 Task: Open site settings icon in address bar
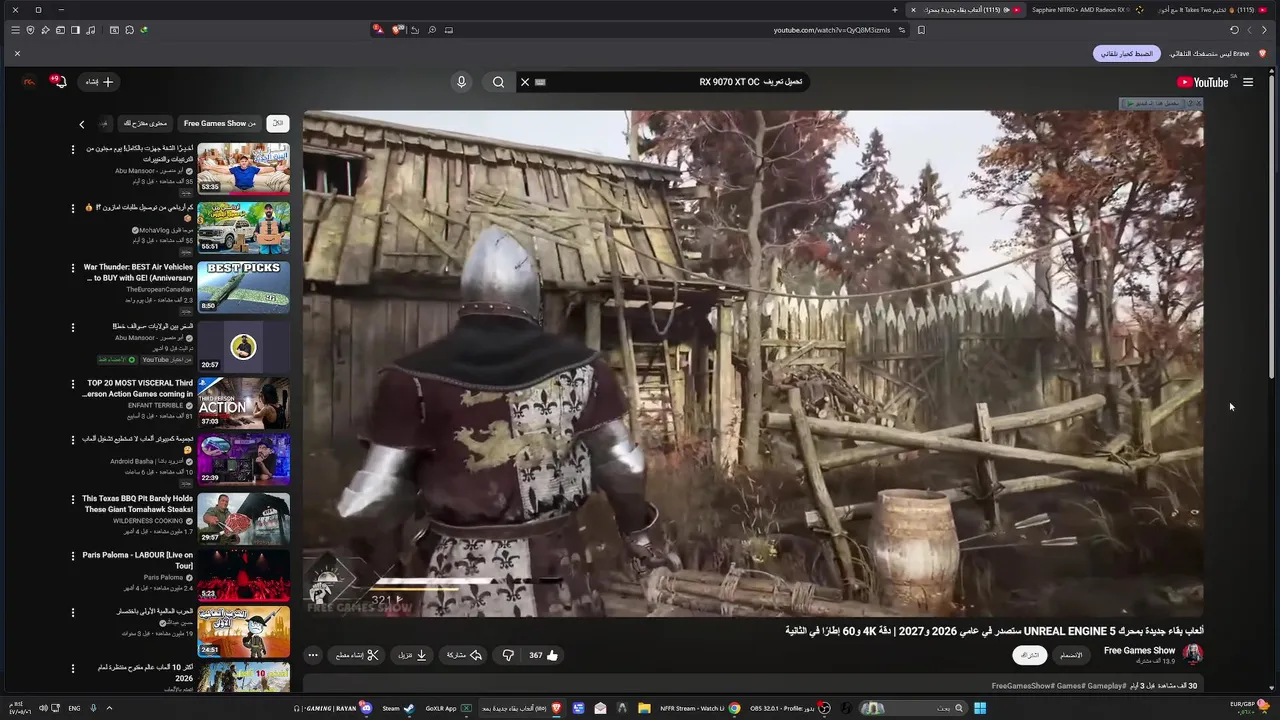(901, 30)
